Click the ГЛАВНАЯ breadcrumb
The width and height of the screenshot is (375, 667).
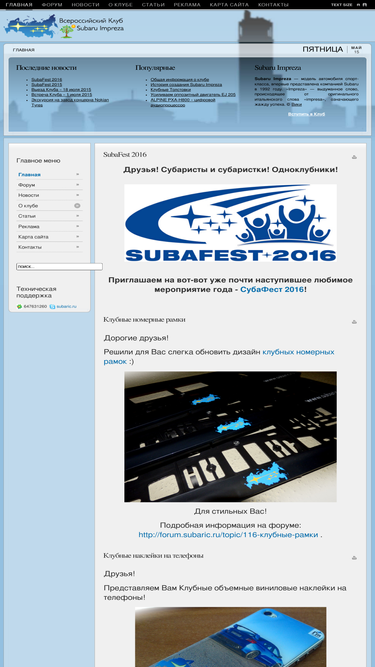click(x=23, y=50)
